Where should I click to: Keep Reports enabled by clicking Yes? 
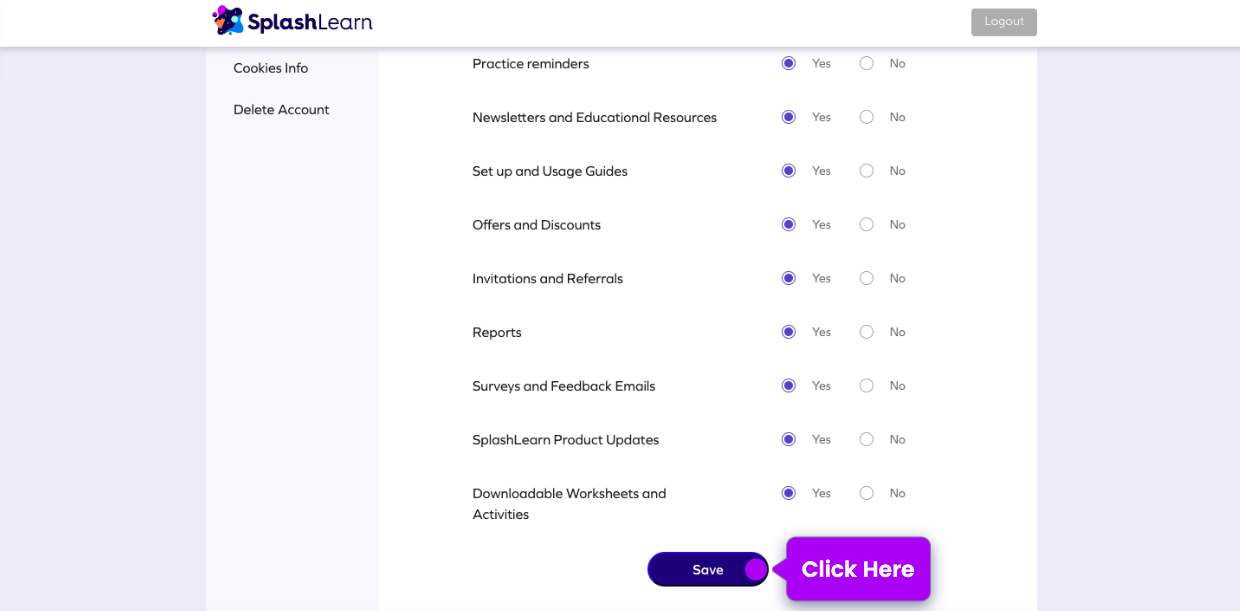(x=788, y=331)
